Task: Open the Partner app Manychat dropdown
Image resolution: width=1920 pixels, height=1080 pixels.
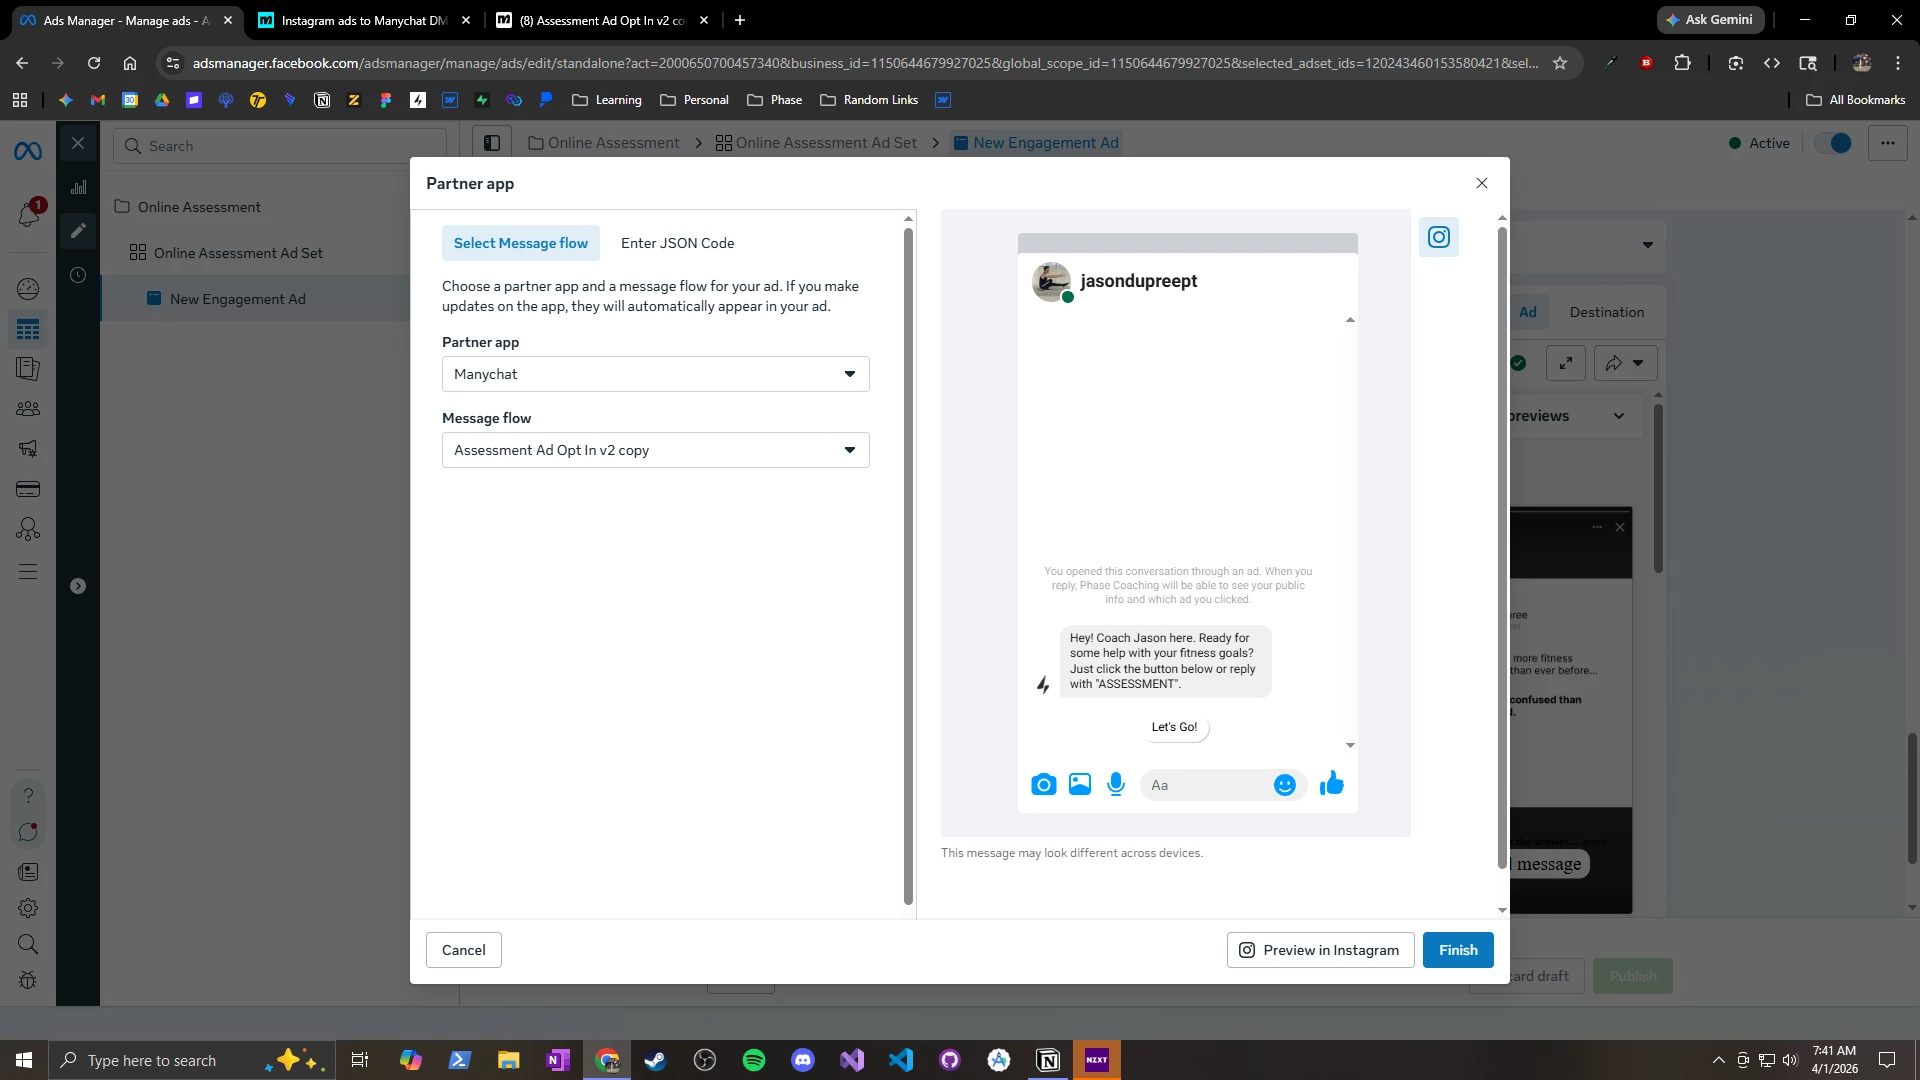Action: coord(655,374)
